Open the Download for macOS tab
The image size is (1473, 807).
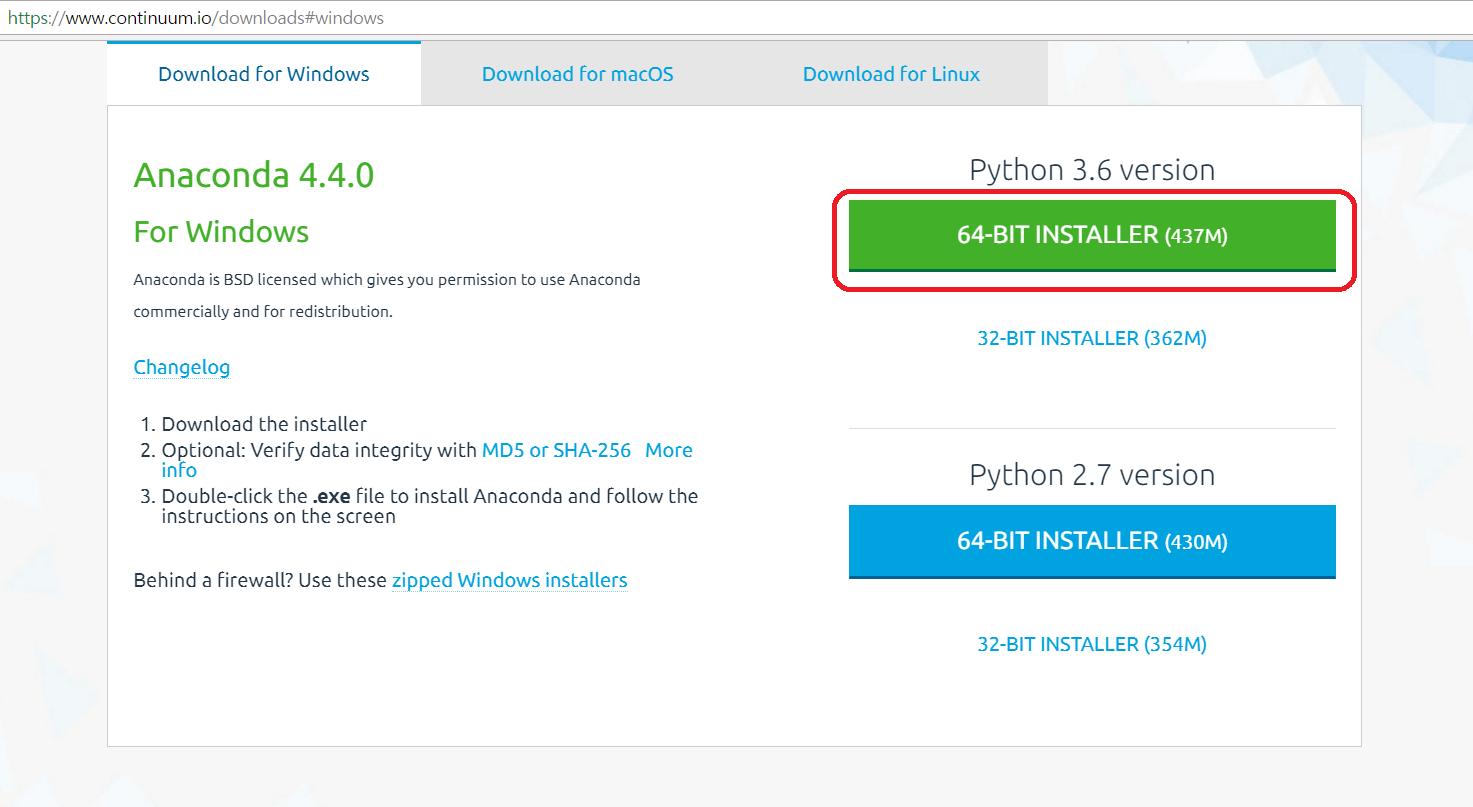pos(577,74)
